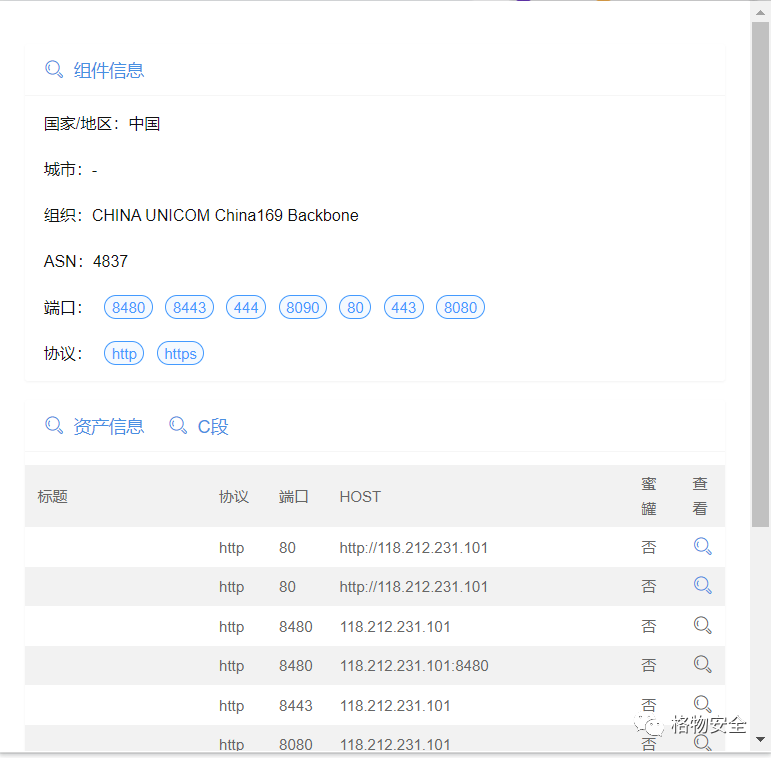Select the 8443 port tag
Viewport: 771px width, 758px height.
point(189,307)
